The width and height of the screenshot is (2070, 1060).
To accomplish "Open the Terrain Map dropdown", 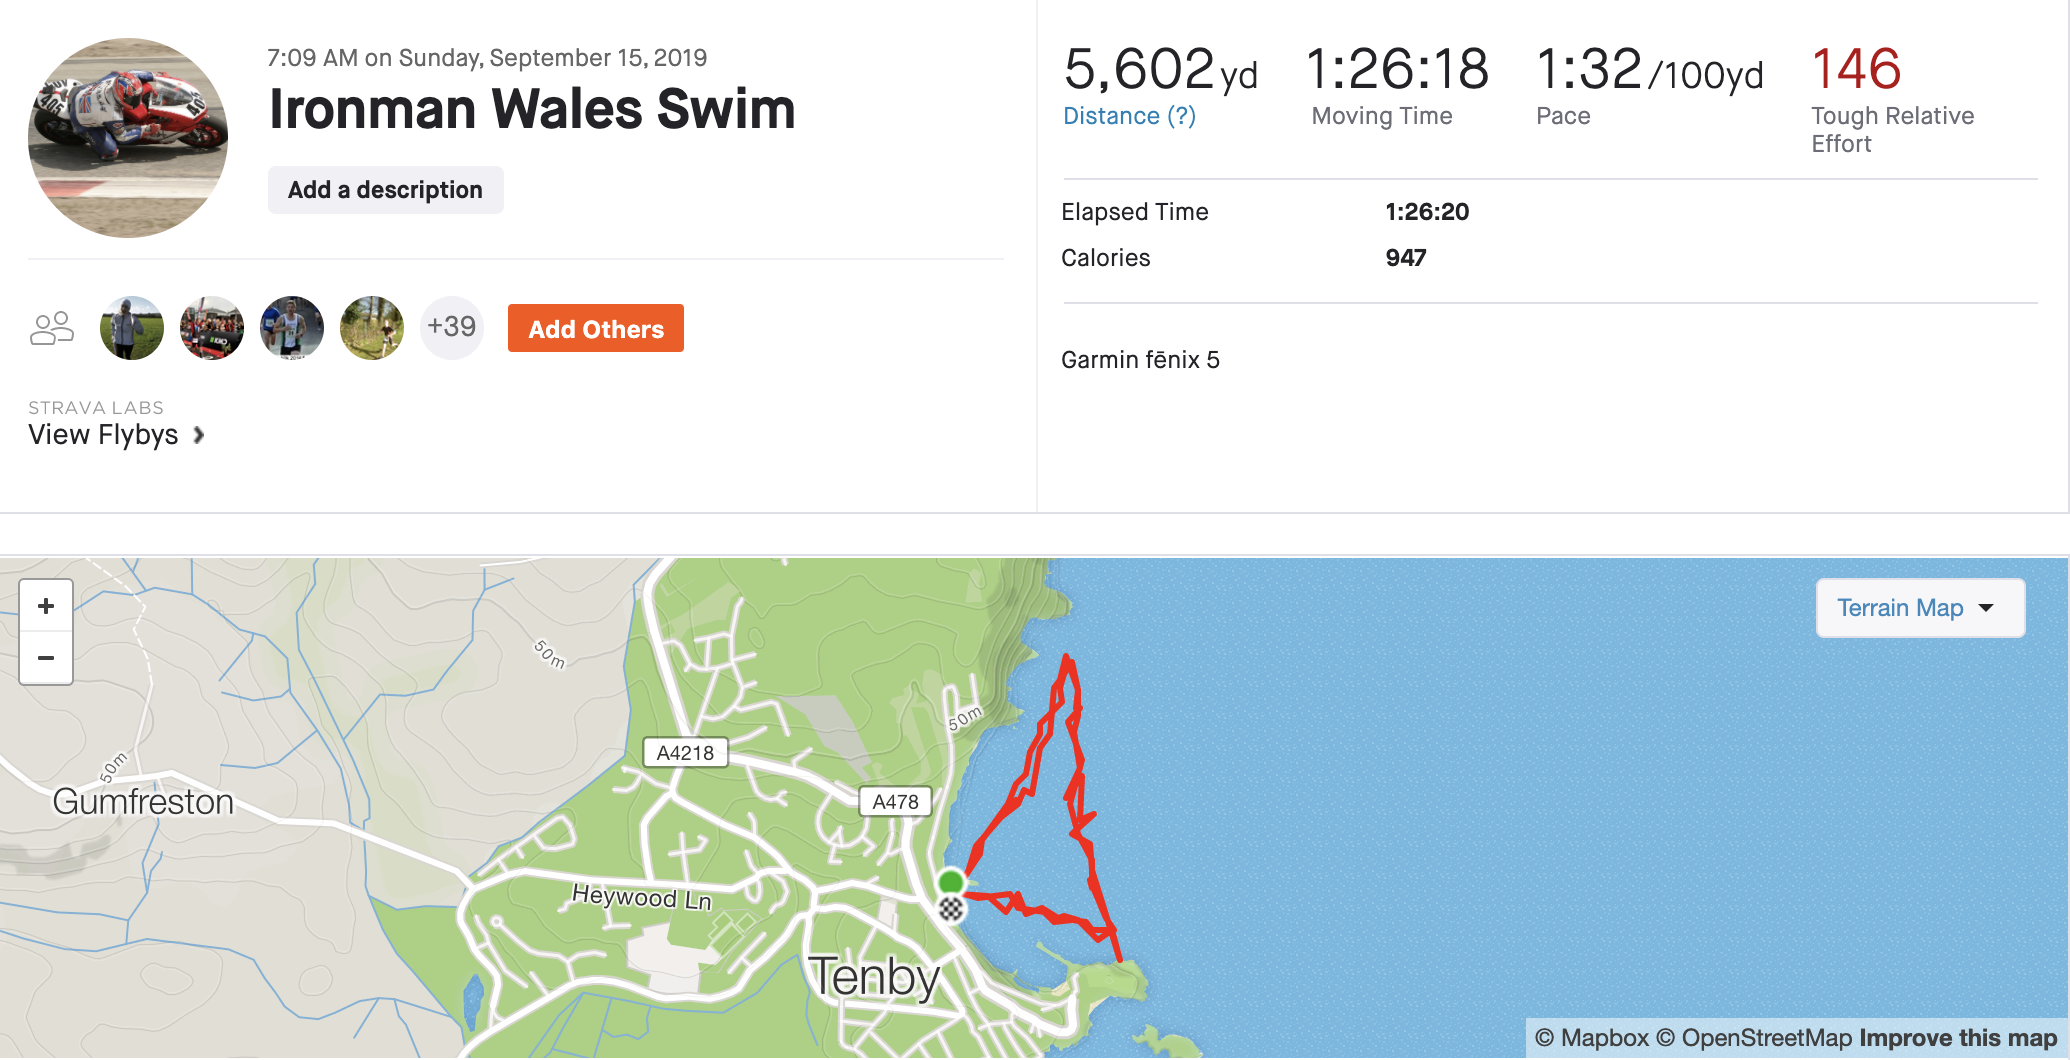I will click(x=1919, y=608).
